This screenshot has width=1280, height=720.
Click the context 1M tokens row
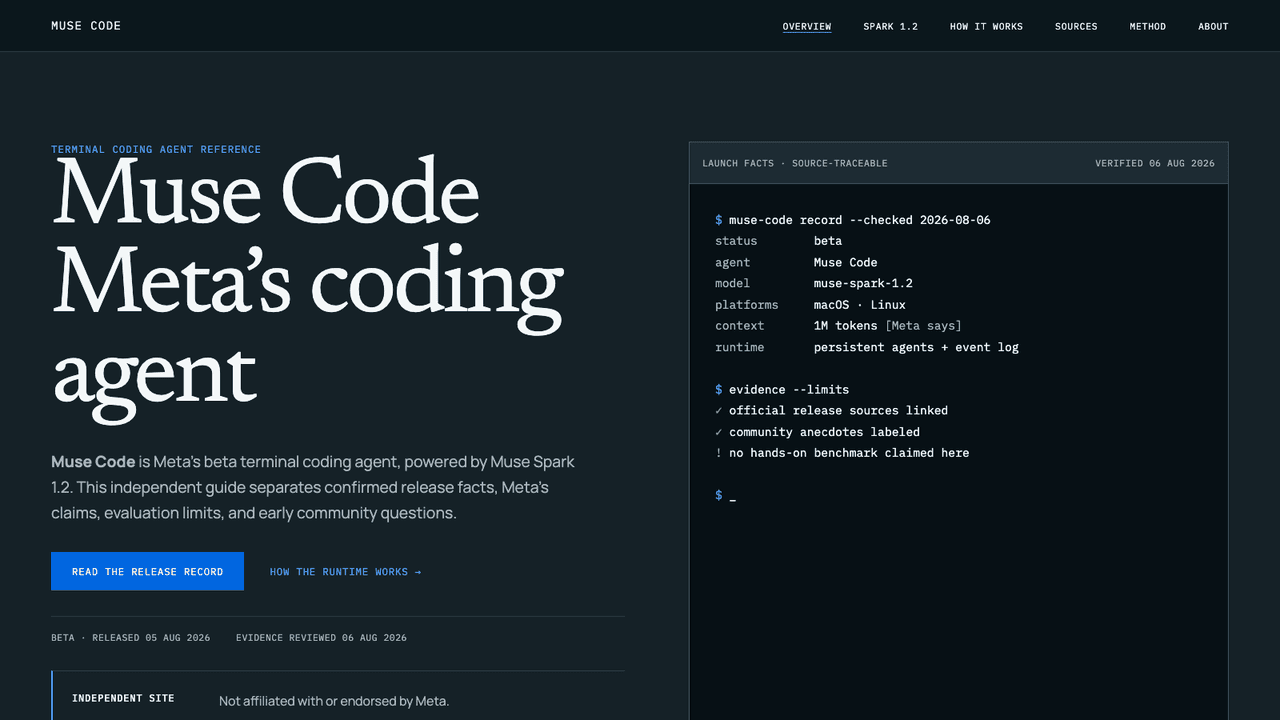(838, 326)
